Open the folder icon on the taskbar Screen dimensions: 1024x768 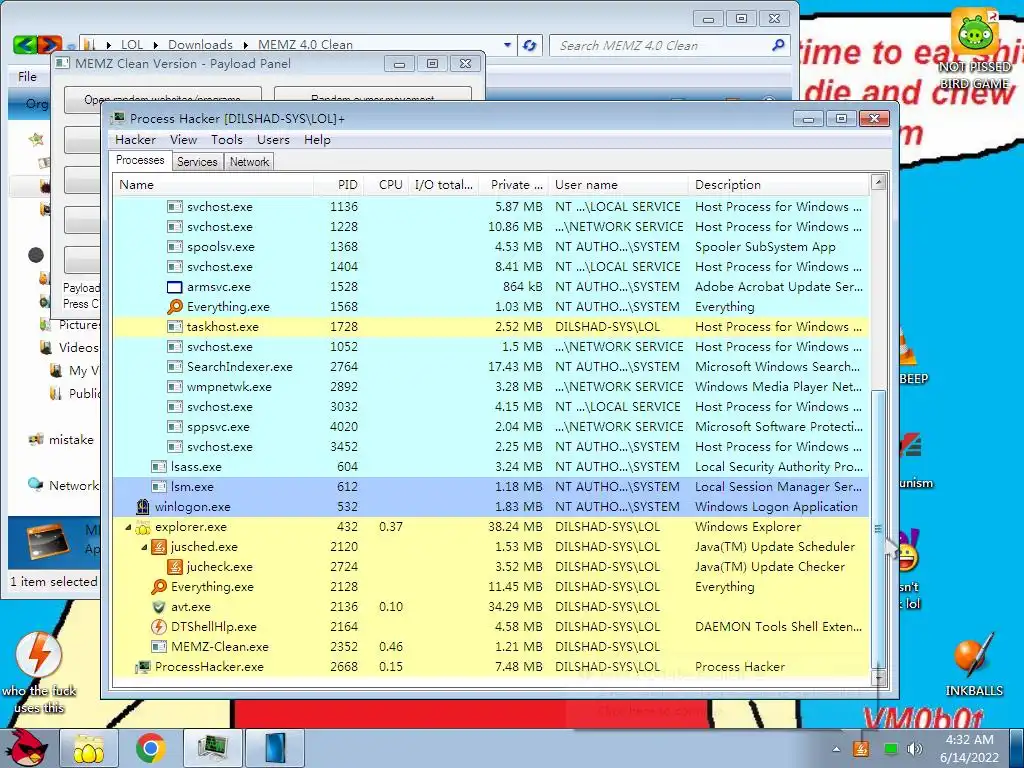pos(89,748)
